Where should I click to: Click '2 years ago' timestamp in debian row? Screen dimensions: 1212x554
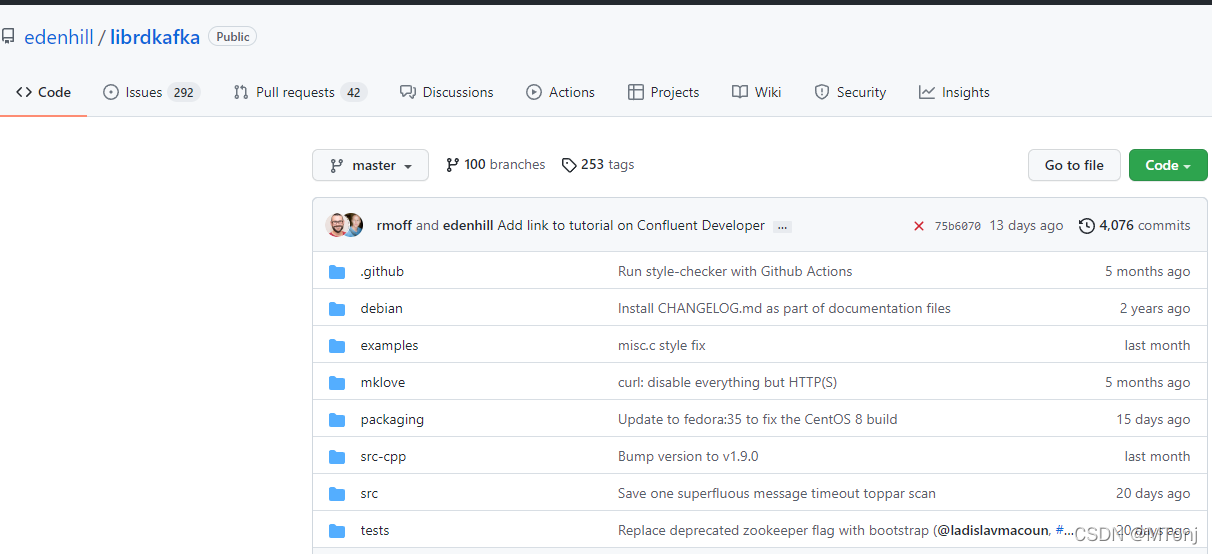[x=1155, y=308]
